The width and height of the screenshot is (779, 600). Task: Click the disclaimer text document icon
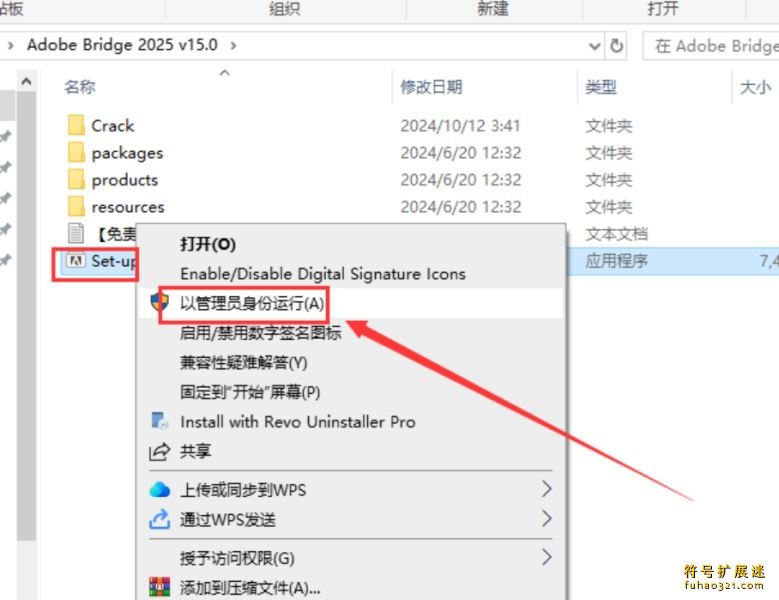pyautogui.click(x=76, y=233)
